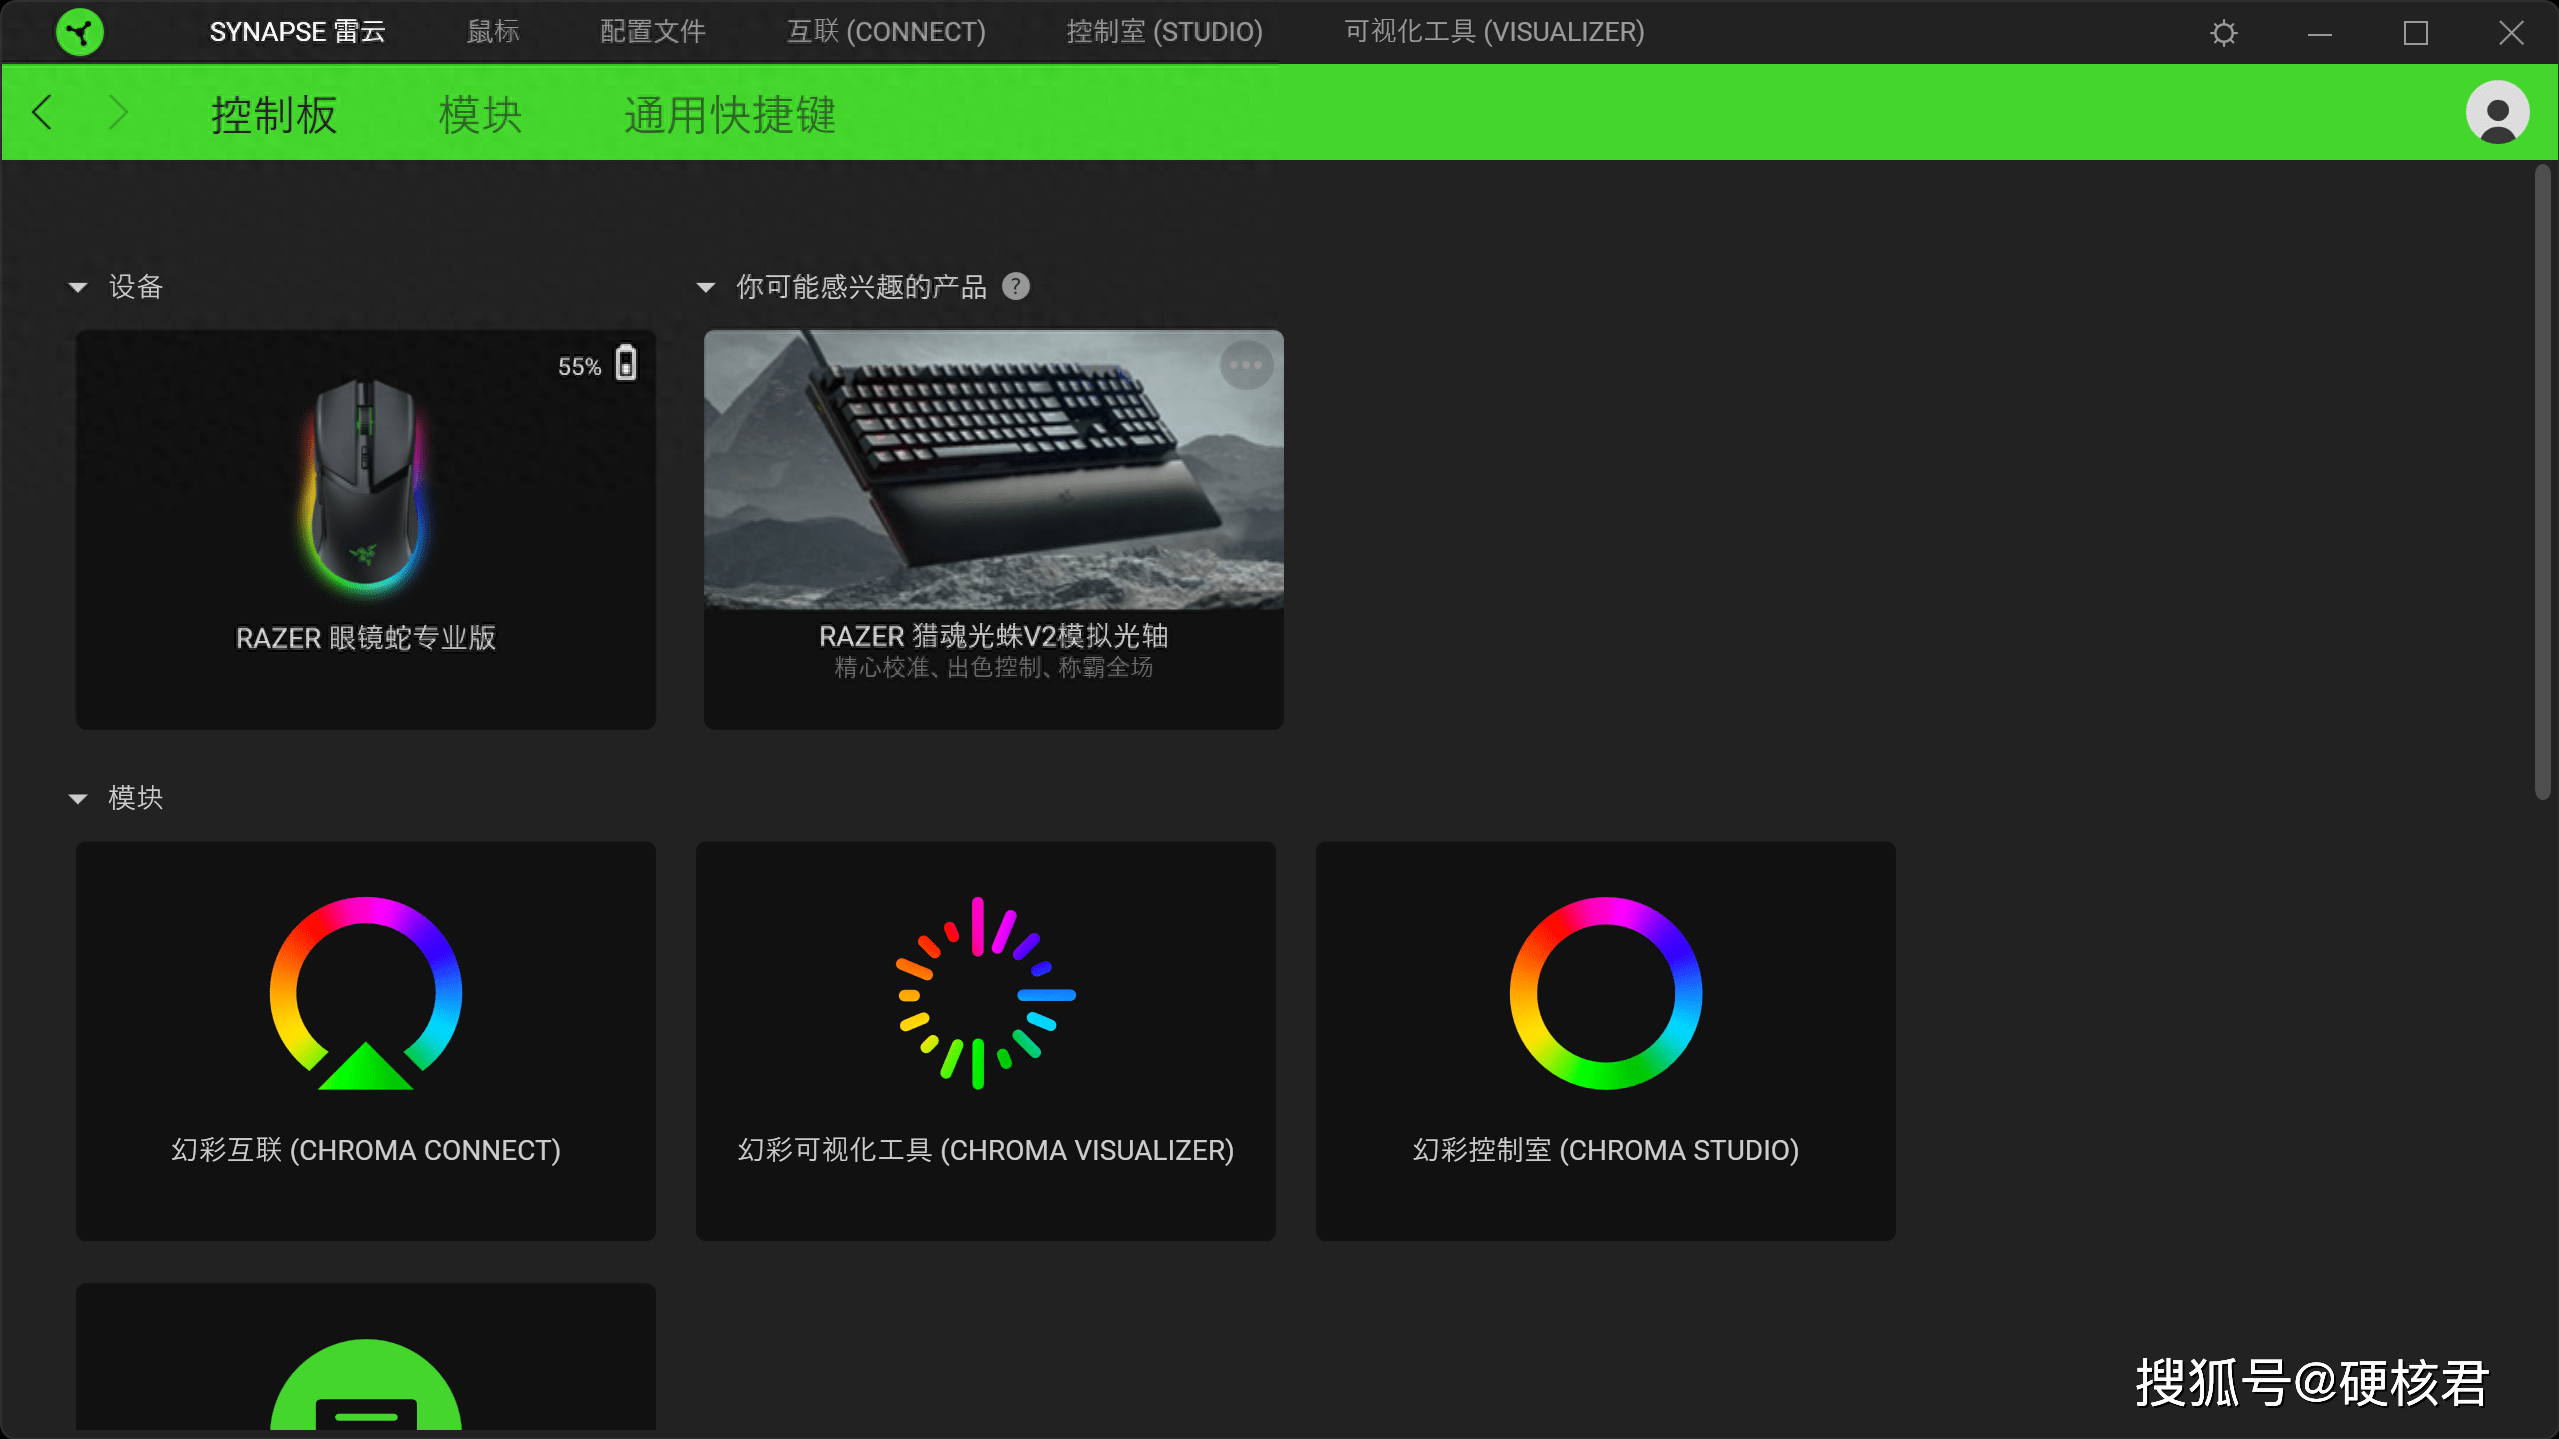Collapse the 你可能感兴趣的产品 section

tap(705, 288)
